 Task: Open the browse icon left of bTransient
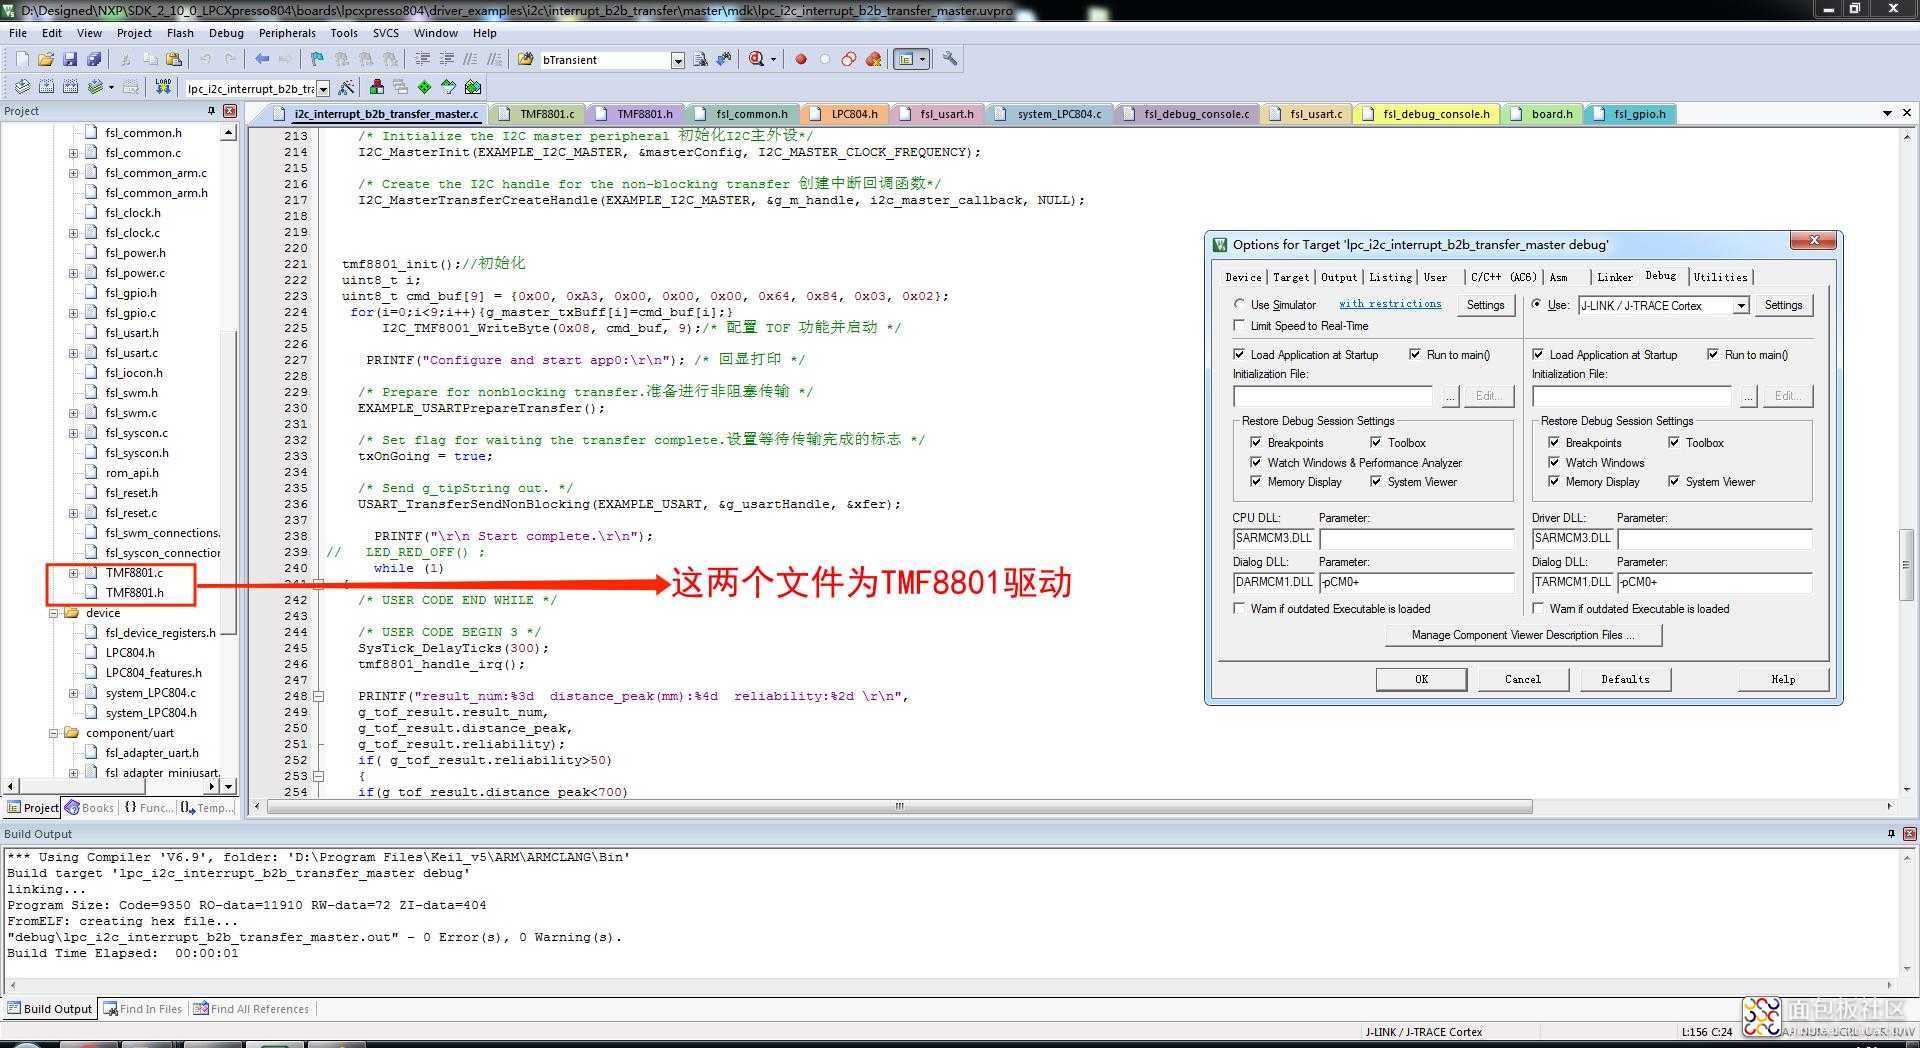[x=525, y=60]
